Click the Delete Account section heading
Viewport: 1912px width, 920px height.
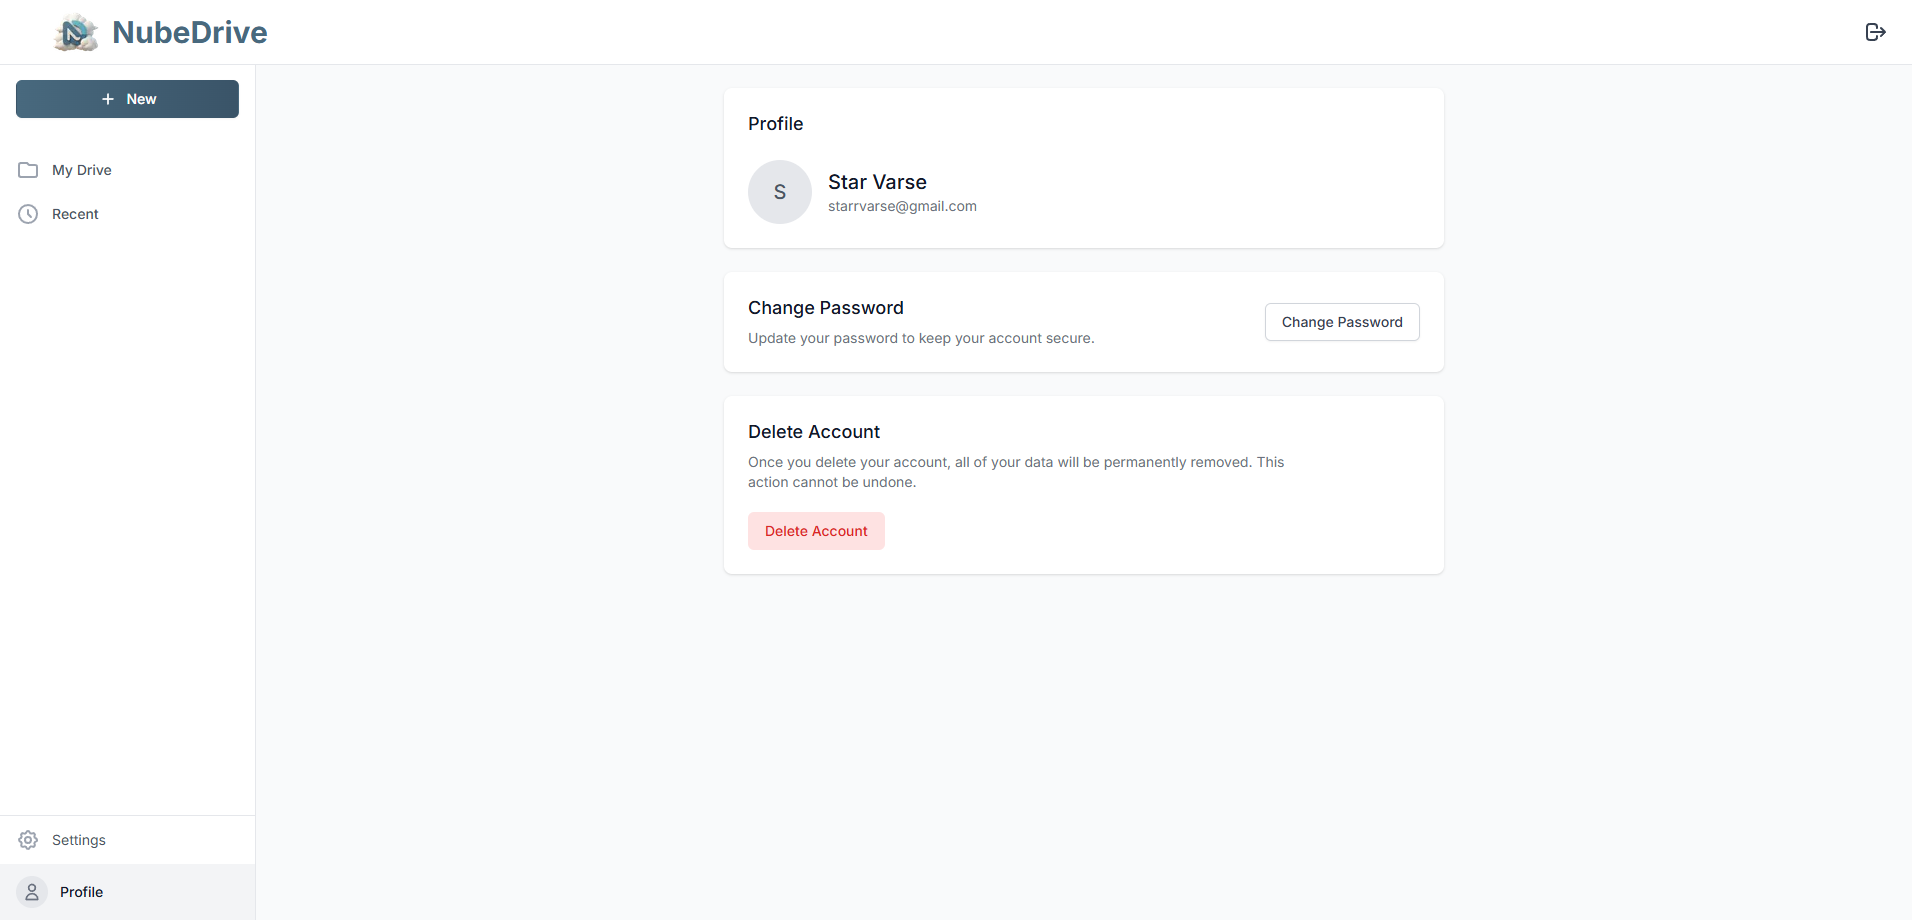[814, 432]
